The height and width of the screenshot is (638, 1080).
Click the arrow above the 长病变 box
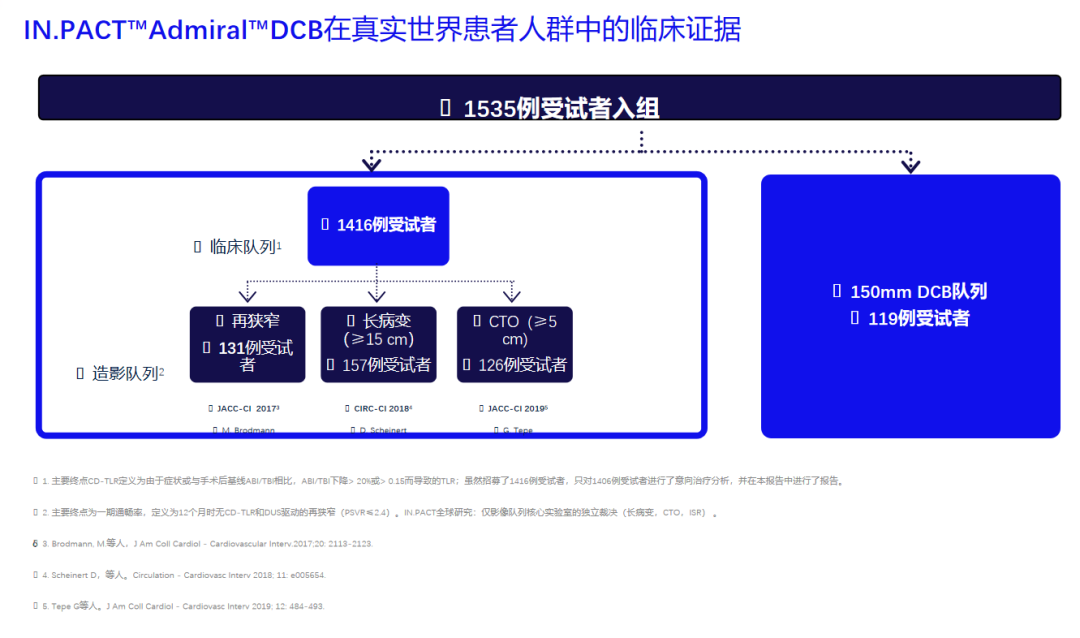point(377,294)
